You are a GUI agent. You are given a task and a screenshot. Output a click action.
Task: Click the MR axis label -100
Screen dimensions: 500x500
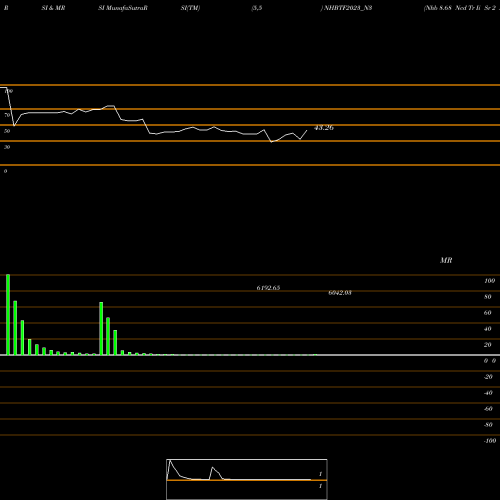[x=490, y=441]
